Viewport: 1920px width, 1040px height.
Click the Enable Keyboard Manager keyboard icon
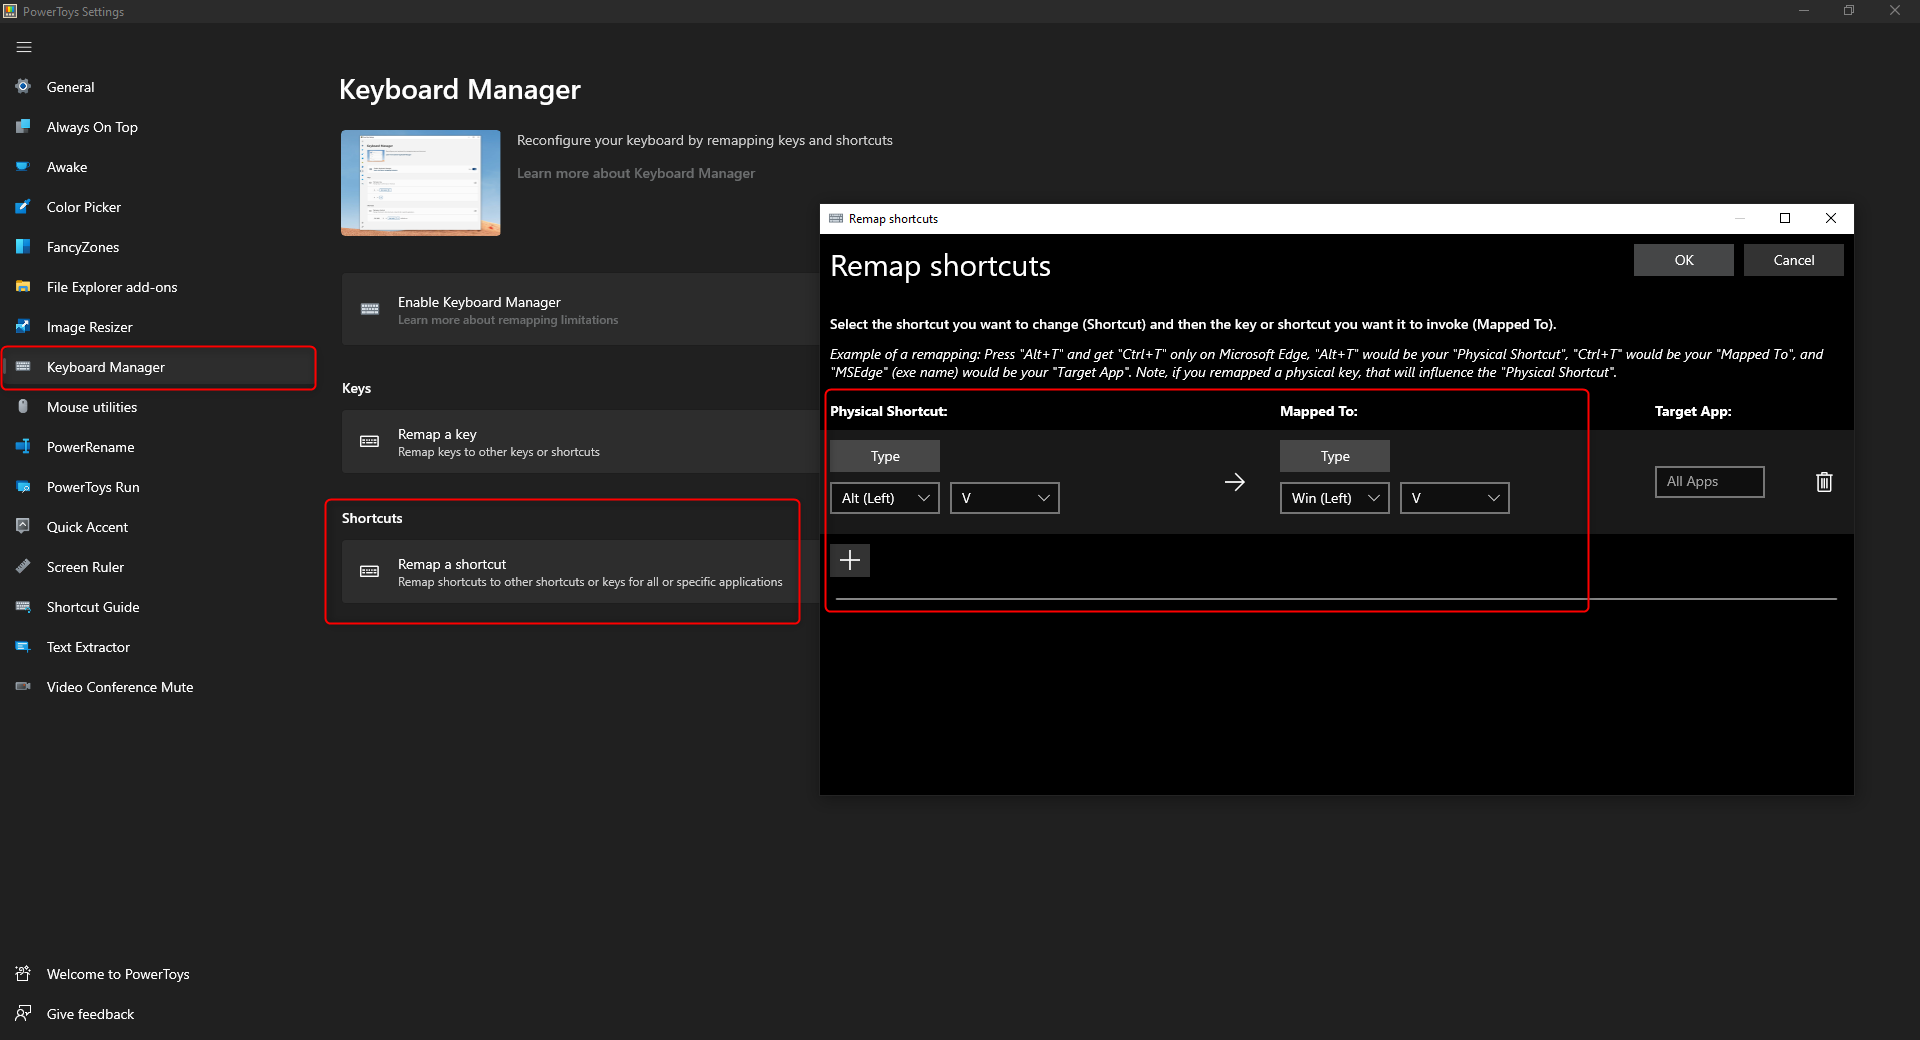[370, 310]
